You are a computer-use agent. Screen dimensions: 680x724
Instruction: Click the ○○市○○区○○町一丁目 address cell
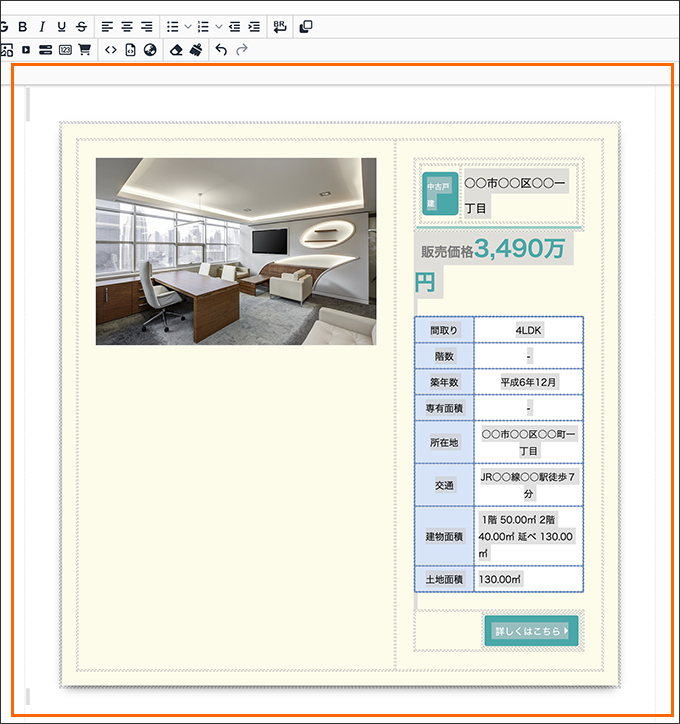(x=529, y=442)
